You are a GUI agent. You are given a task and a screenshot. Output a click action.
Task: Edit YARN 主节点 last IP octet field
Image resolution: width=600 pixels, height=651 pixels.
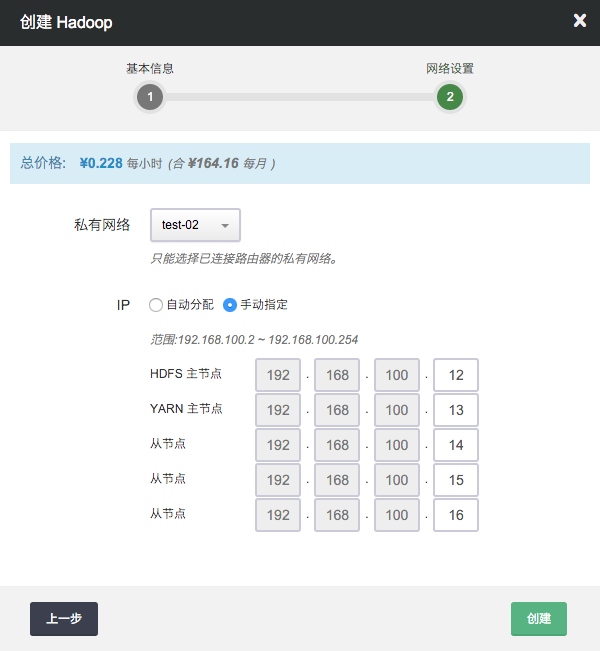[x=456, y=410]
